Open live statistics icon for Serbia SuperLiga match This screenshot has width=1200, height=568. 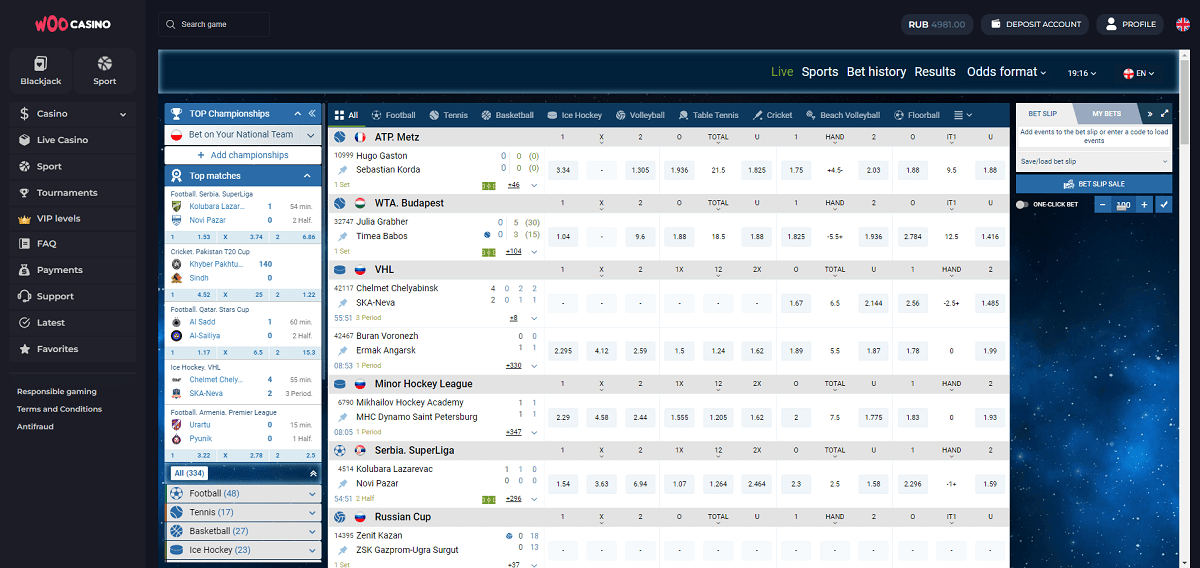(x=488, y=498)
